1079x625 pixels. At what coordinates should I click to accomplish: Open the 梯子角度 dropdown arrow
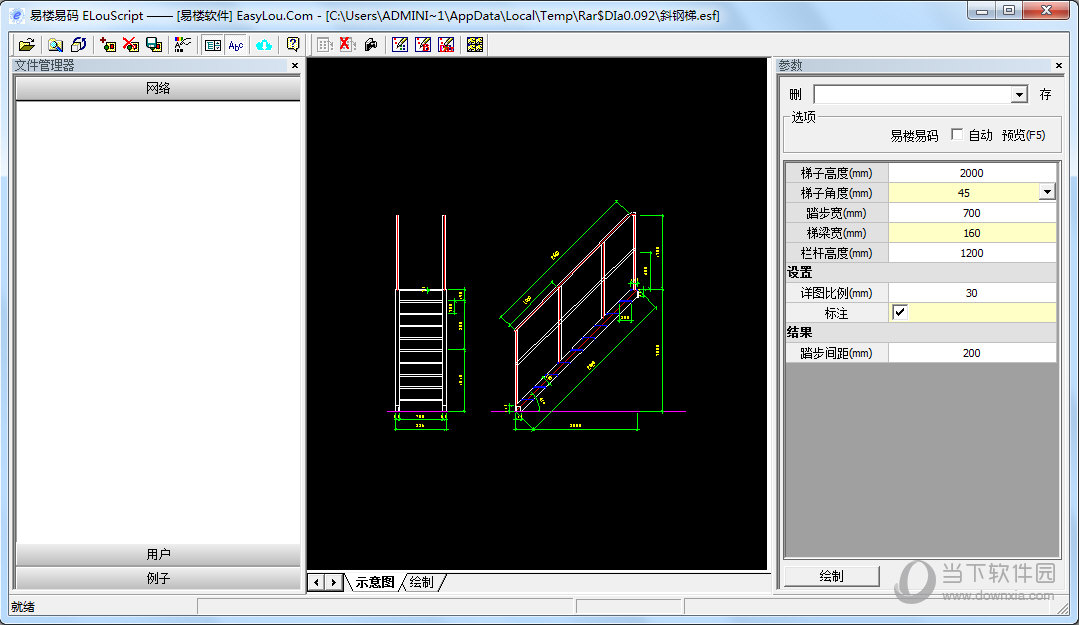[x=1047, y=193]
